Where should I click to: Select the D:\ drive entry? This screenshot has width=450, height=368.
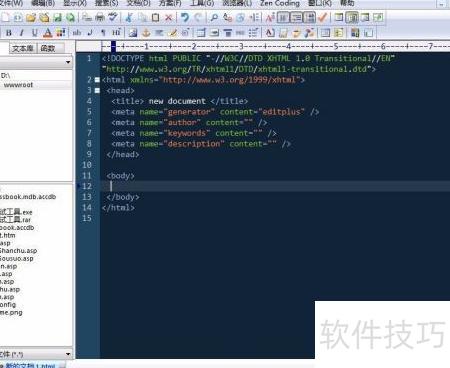click(x=5, y=76)
